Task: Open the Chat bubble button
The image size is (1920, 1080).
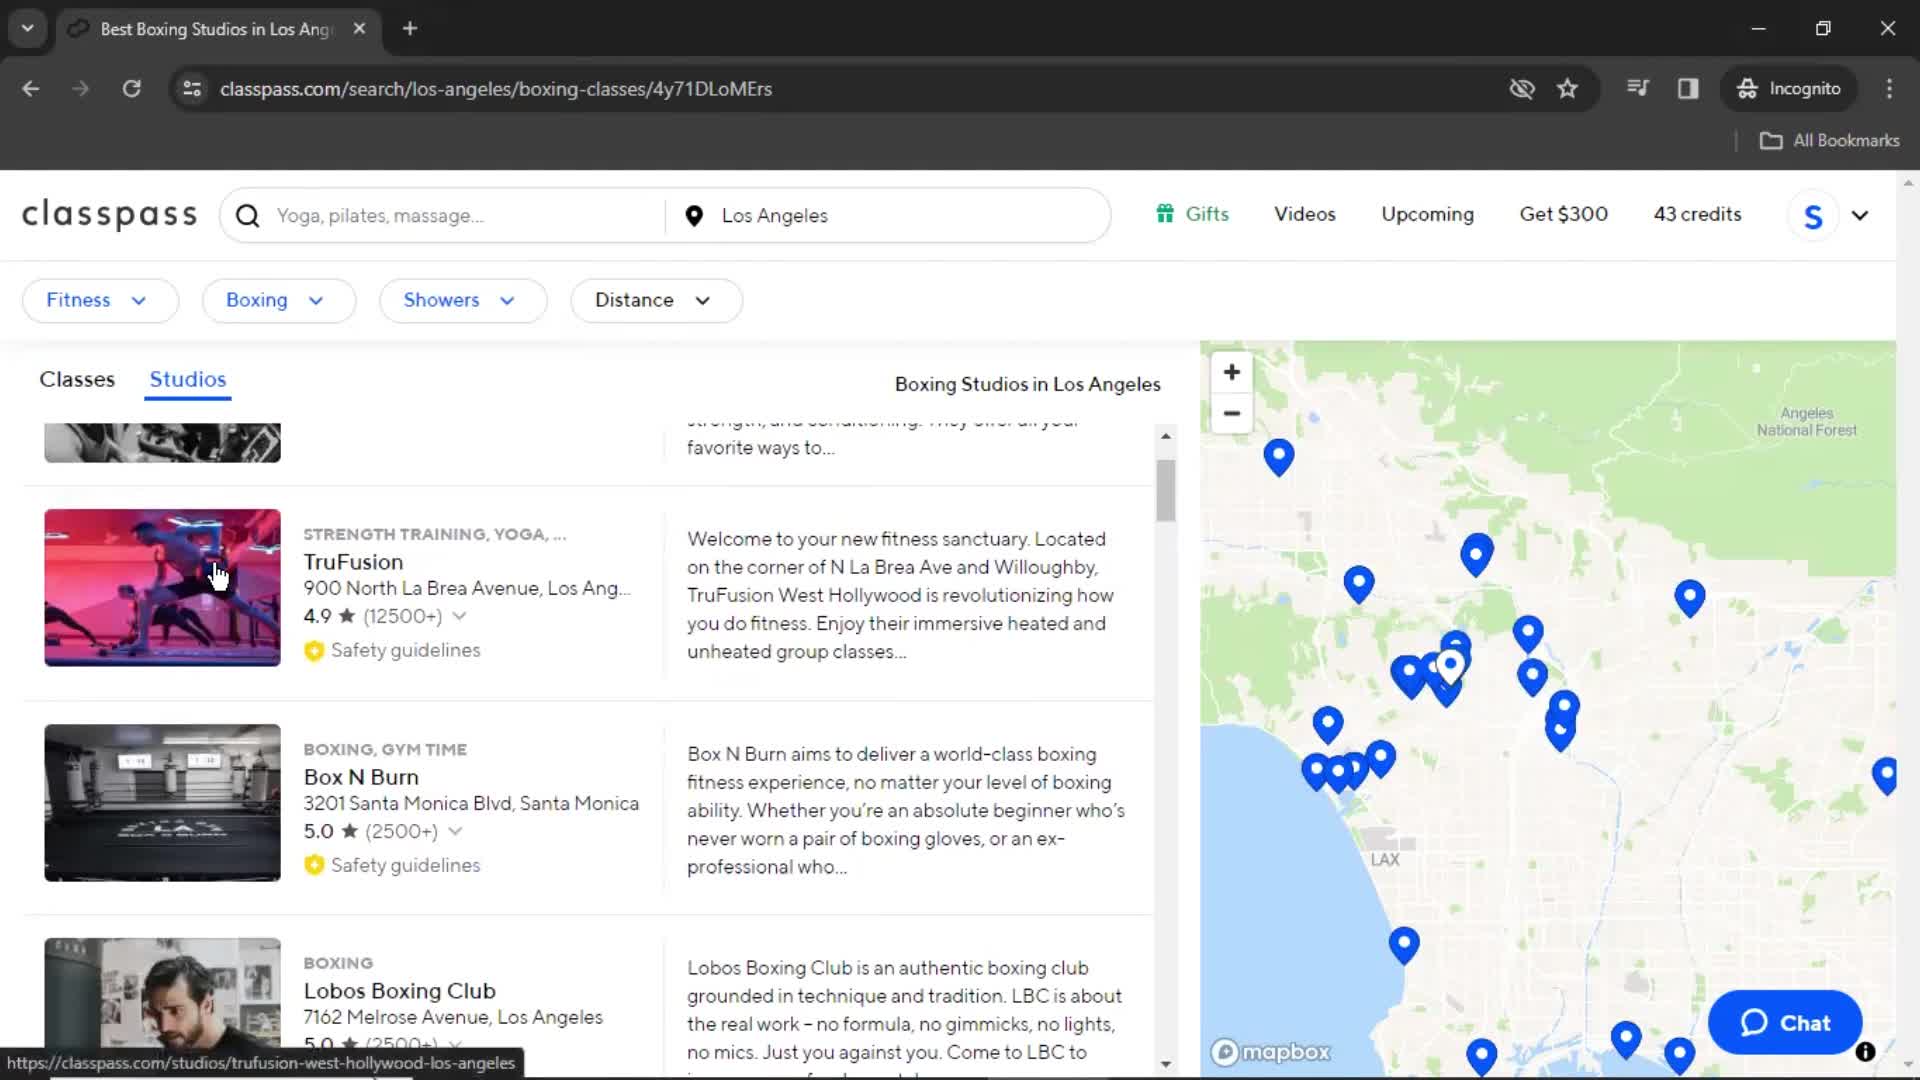Action: point(1785,1023)
